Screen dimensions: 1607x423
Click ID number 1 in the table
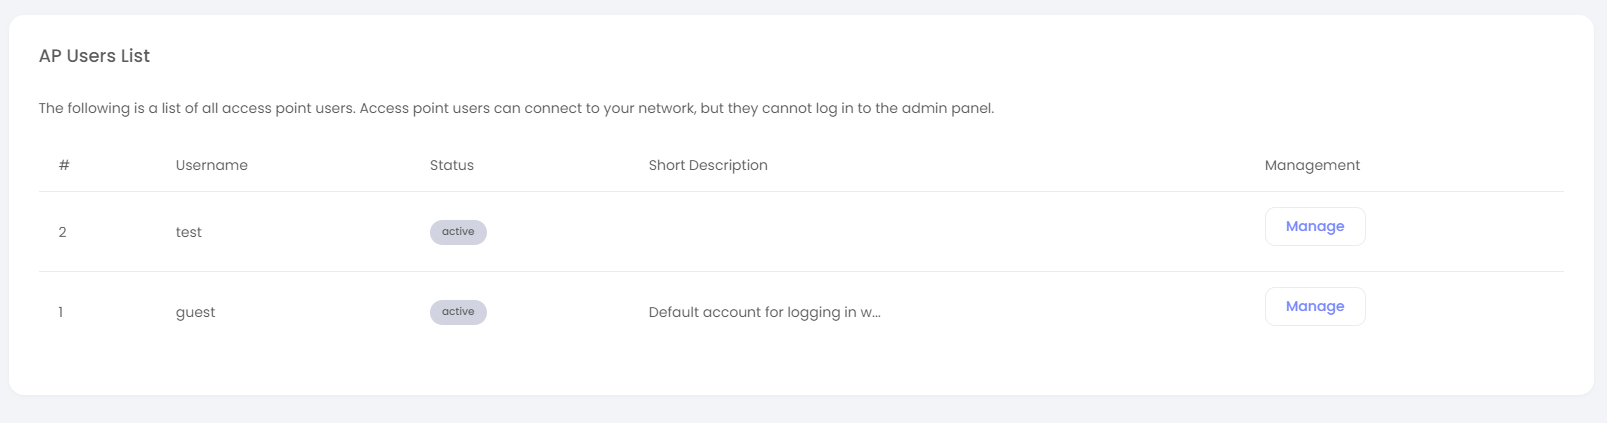(61, 312)
